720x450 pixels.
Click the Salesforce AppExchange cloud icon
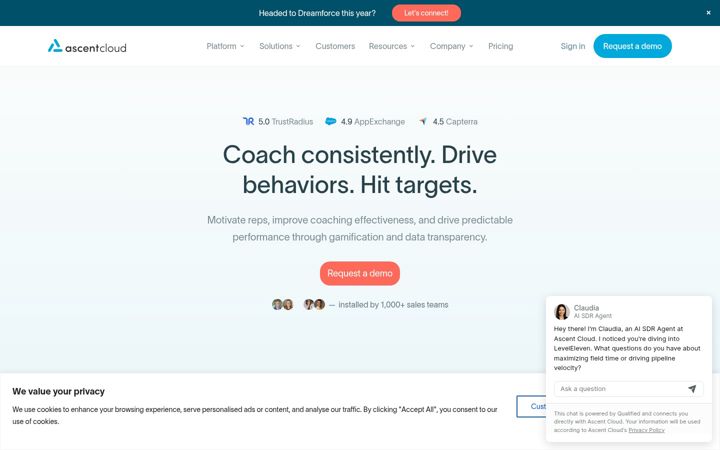point(331,121)
